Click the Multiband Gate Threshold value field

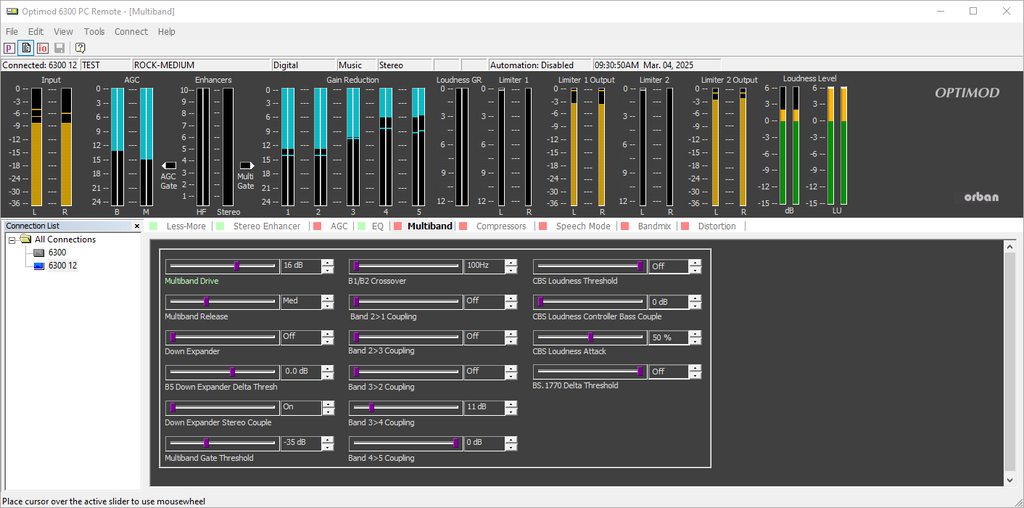pos(299,442)
